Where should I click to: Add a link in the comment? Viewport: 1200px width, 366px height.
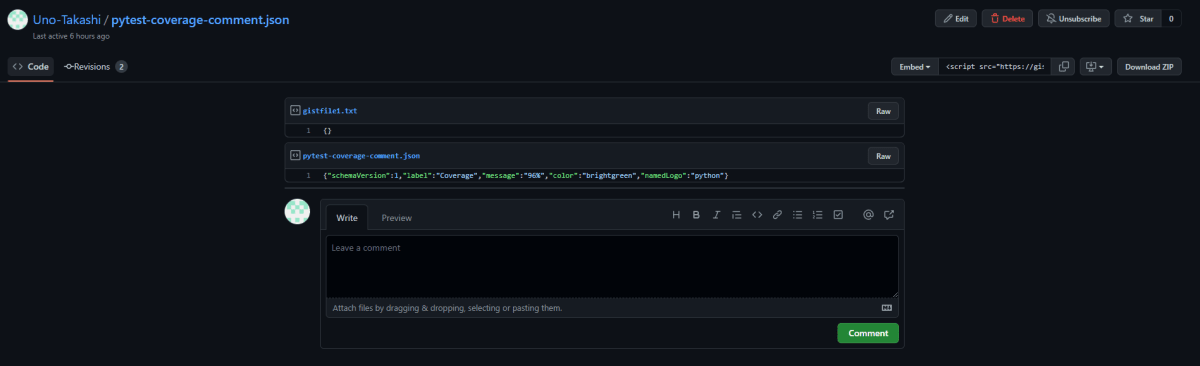click(777, 215)
